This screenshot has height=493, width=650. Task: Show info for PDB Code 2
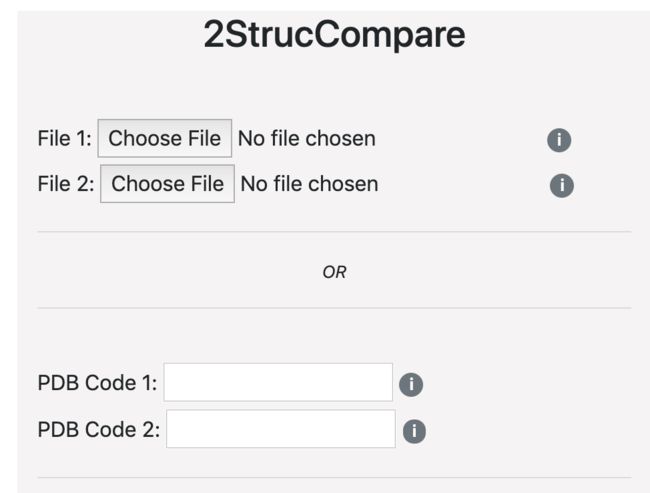[x=414, y=431]
